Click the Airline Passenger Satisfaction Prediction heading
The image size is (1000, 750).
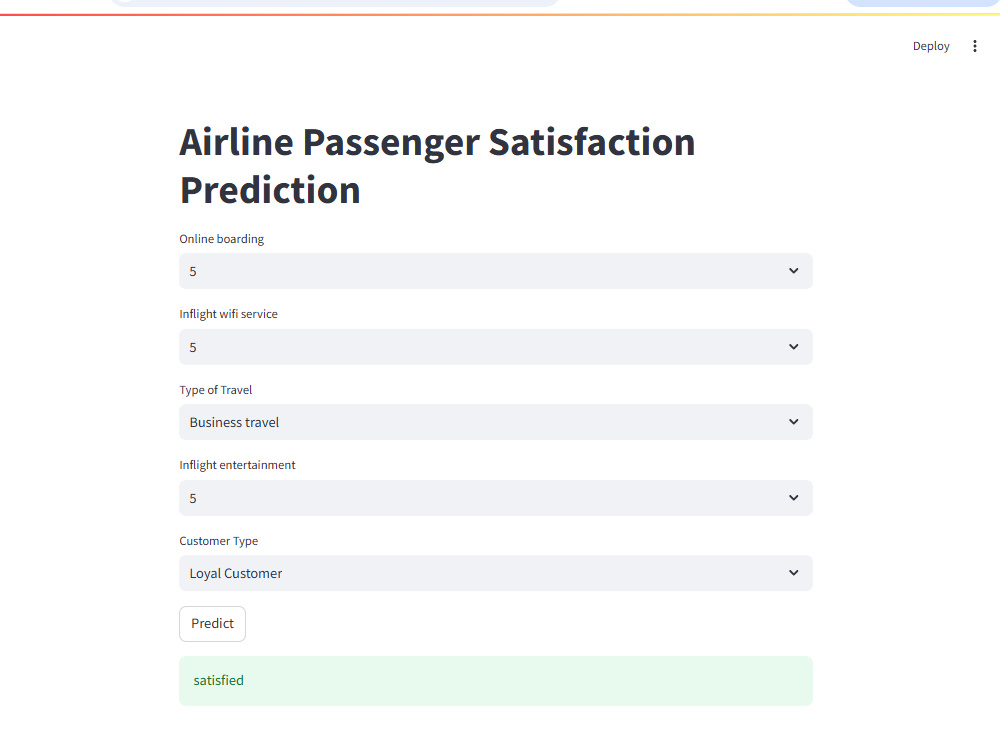(x=437, y=166)
